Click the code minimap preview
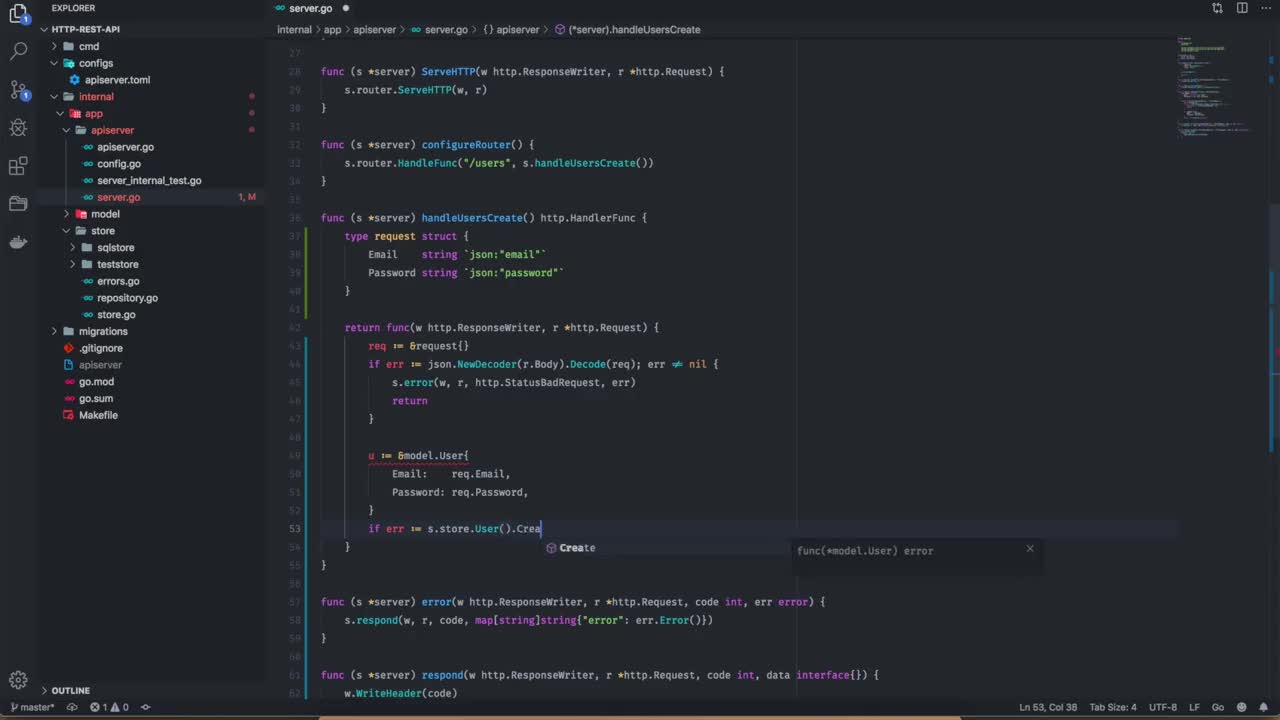The image size is (1280, 720). 1215,90
